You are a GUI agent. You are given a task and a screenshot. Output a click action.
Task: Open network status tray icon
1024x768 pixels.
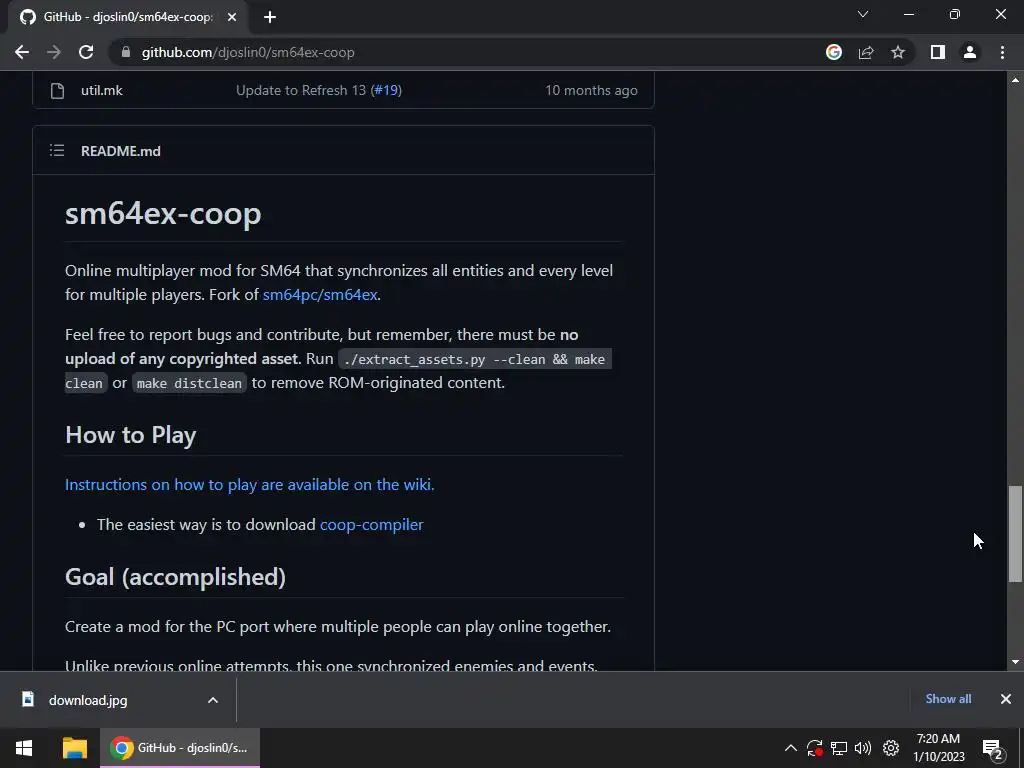coord(839,748)
